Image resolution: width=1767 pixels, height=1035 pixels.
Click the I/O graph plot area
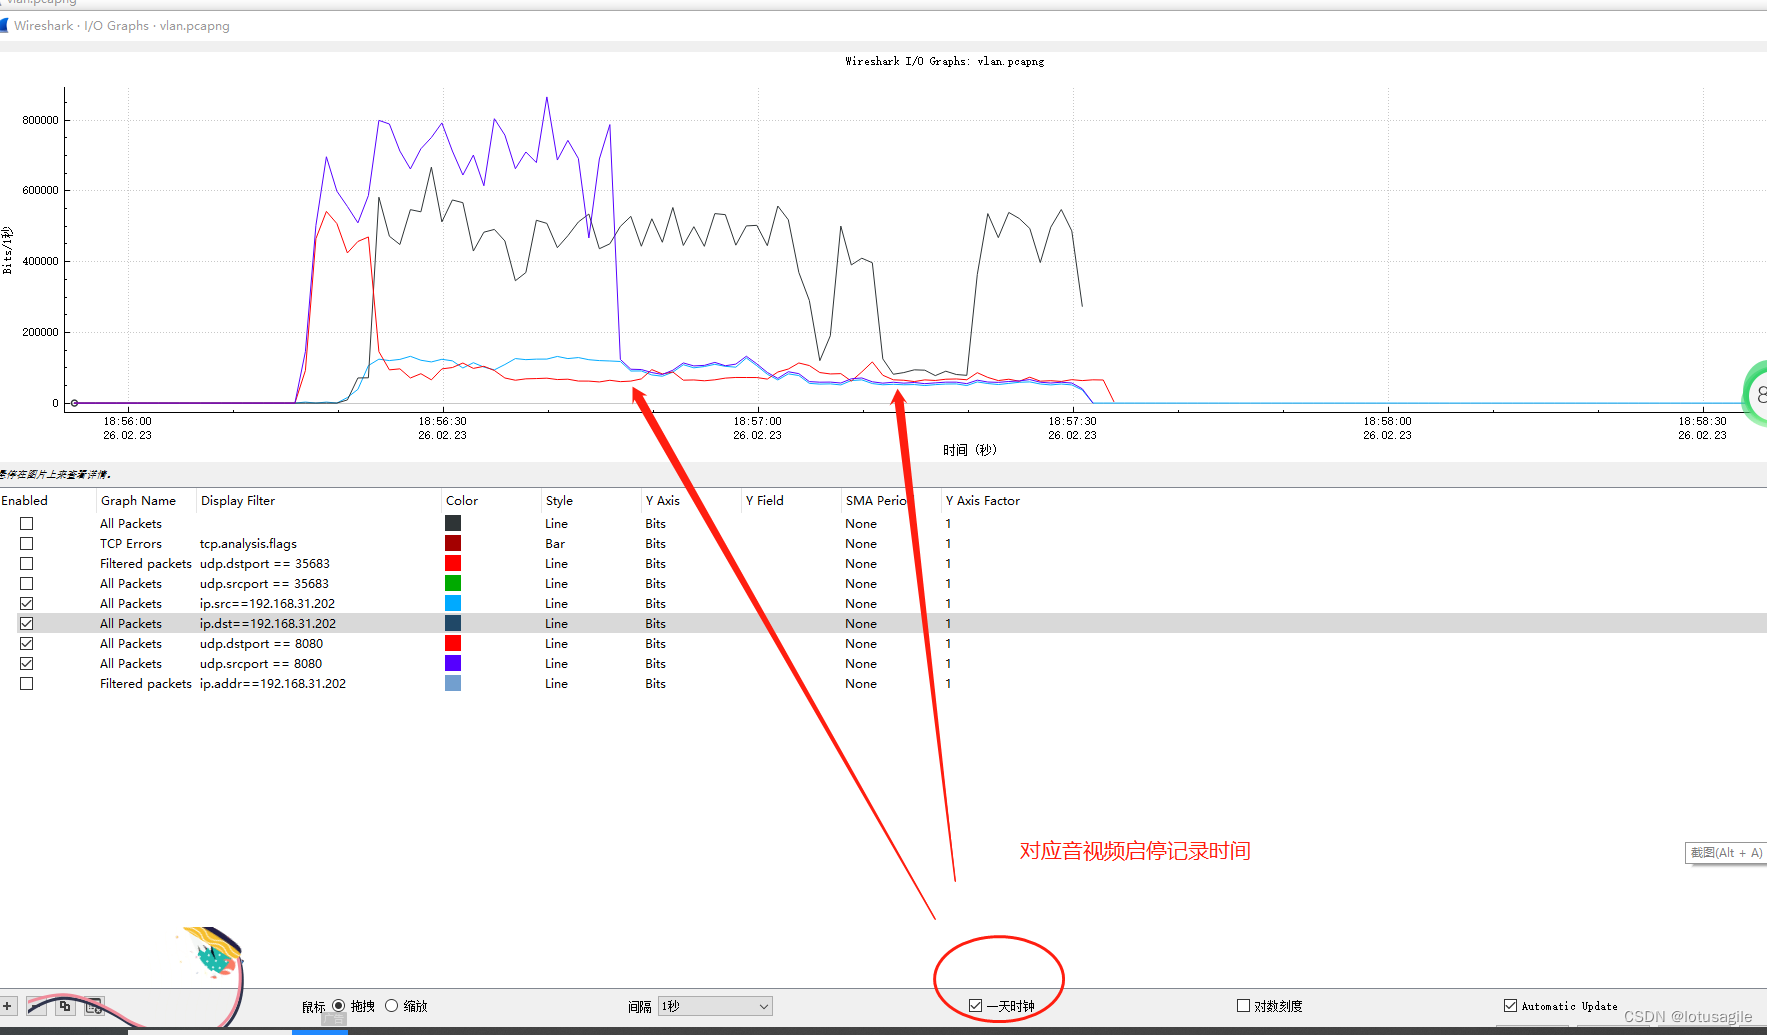[915, 248]
